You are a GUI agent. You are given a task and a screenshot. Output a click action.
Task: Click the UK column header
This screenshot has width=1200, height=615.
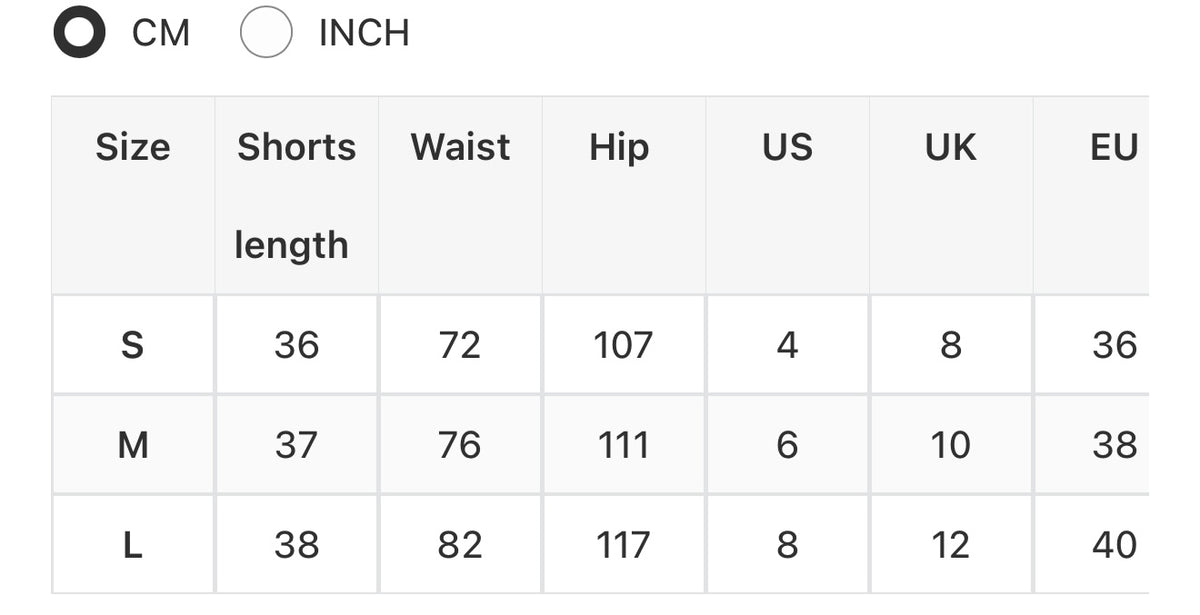click(x=951, y=195)
